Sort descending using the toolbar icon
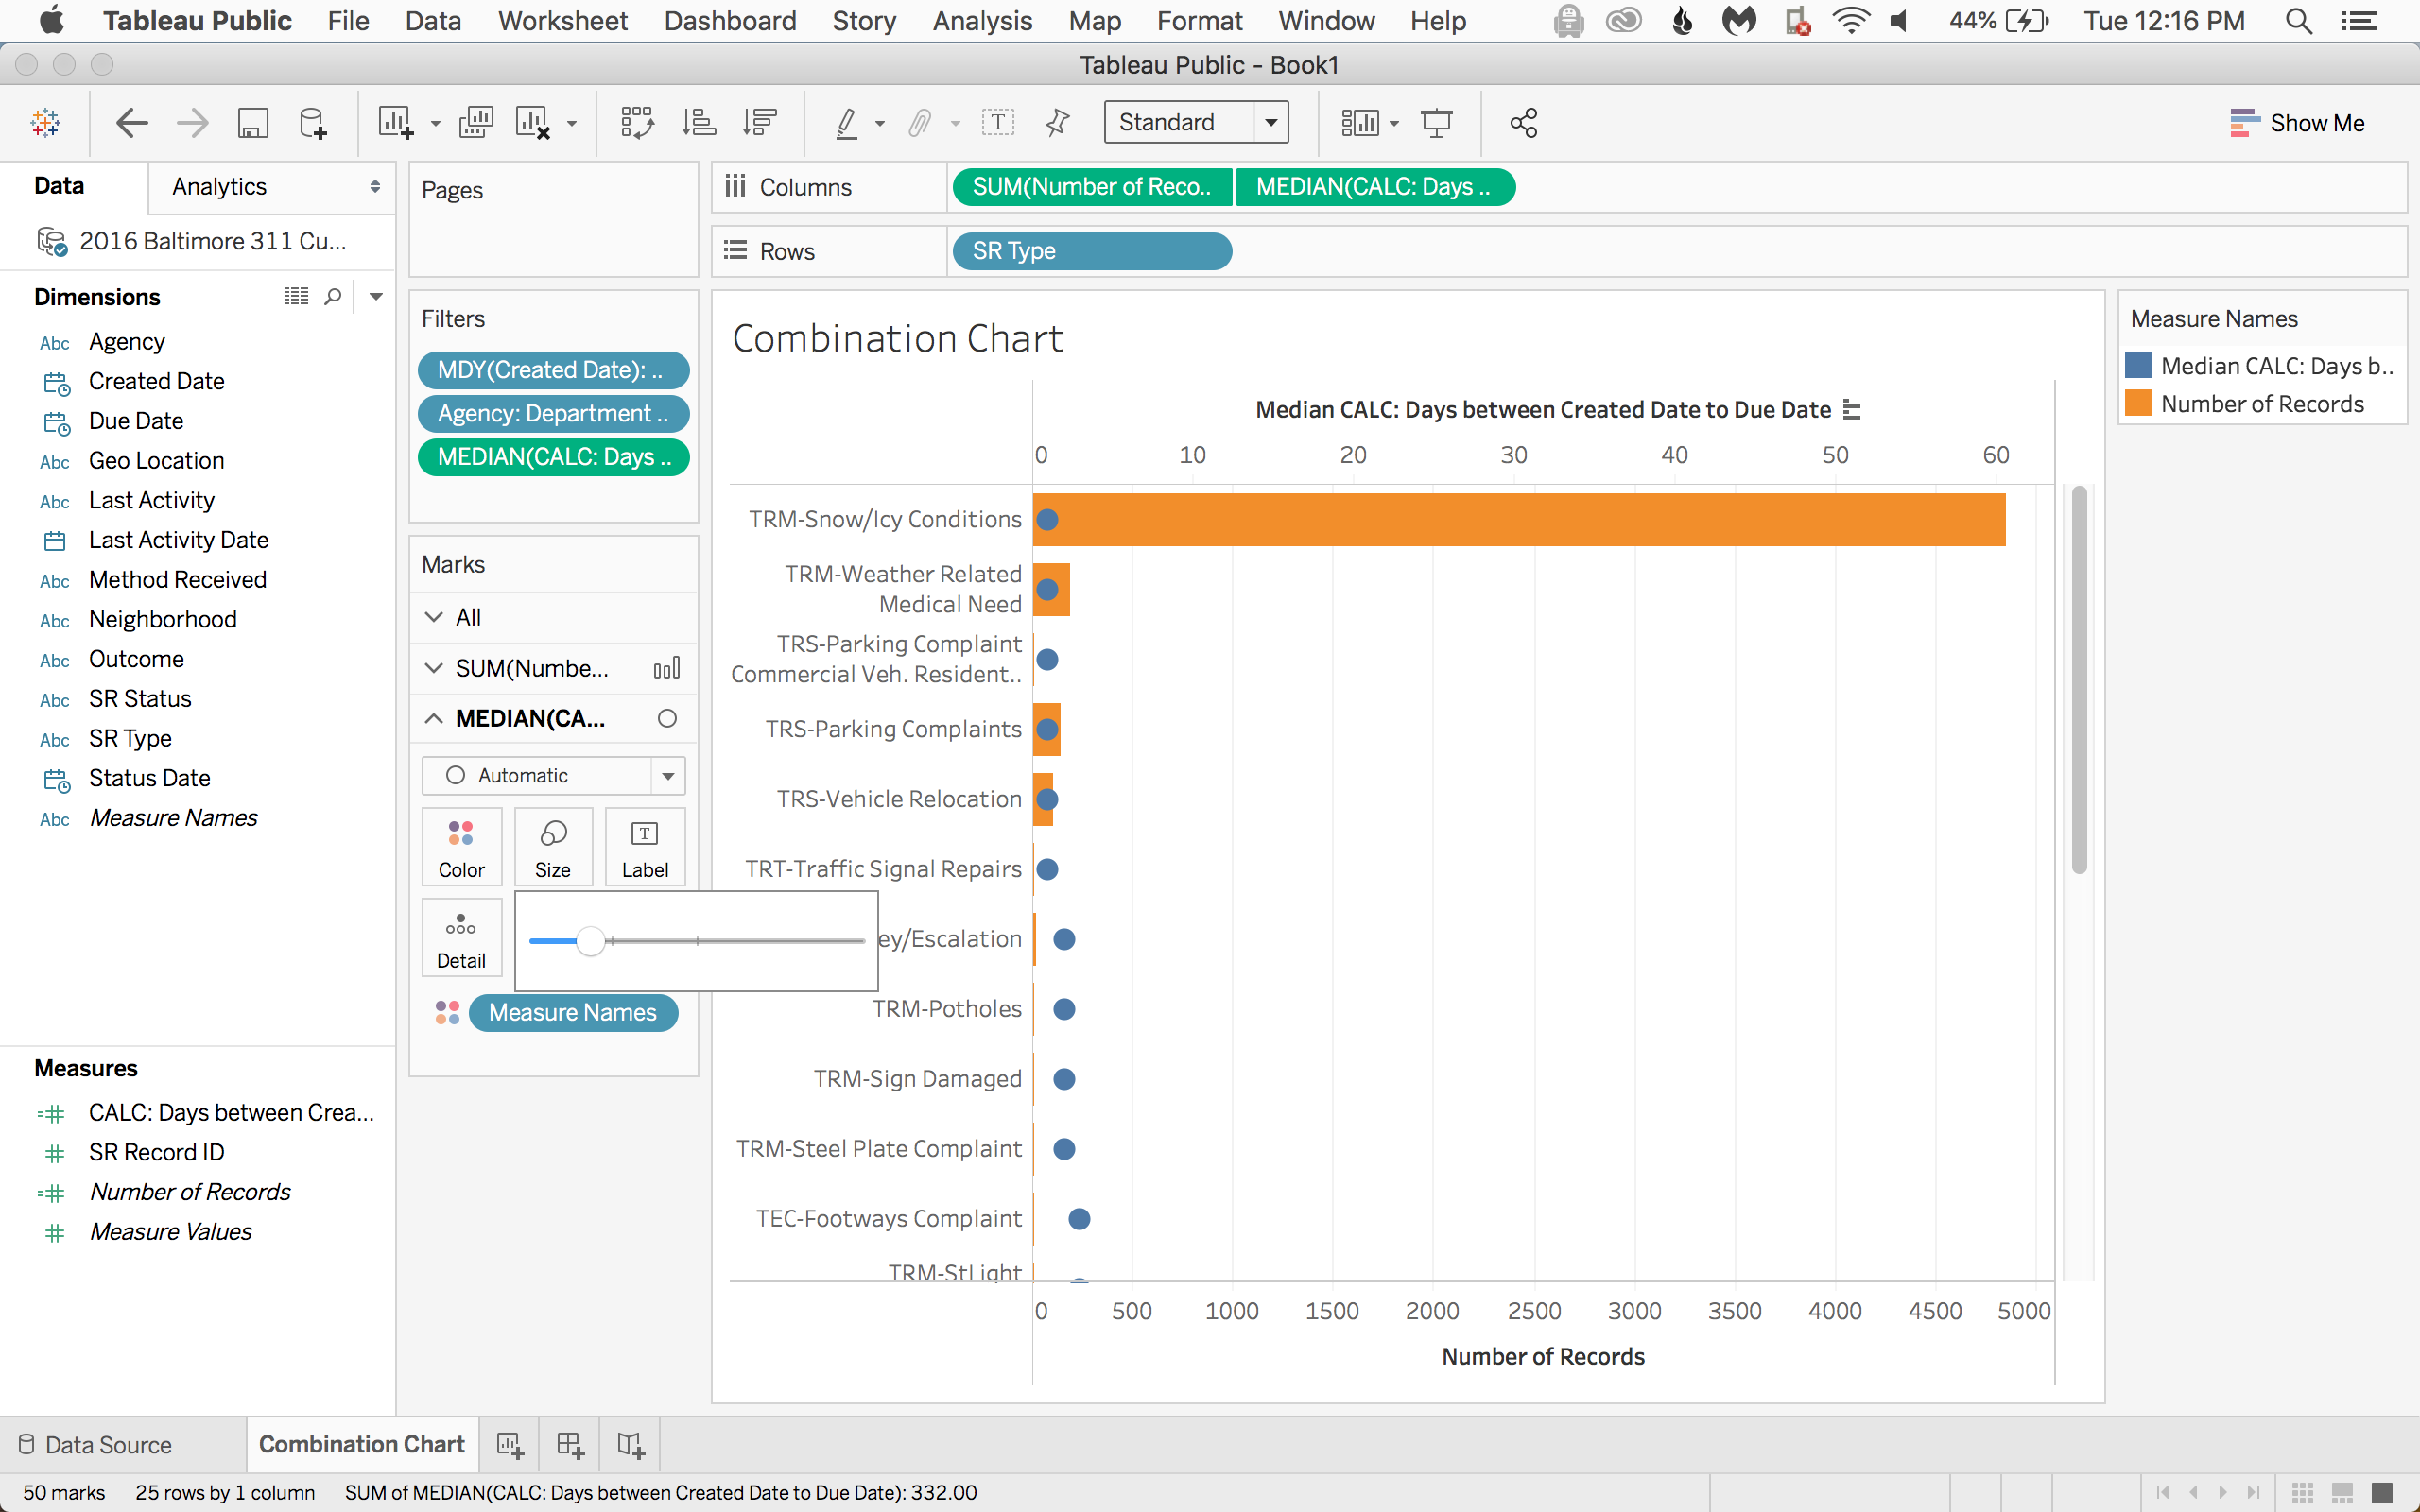Image resolution: width=2420 pixels, height=1512 pixels. tap(760, 123)
